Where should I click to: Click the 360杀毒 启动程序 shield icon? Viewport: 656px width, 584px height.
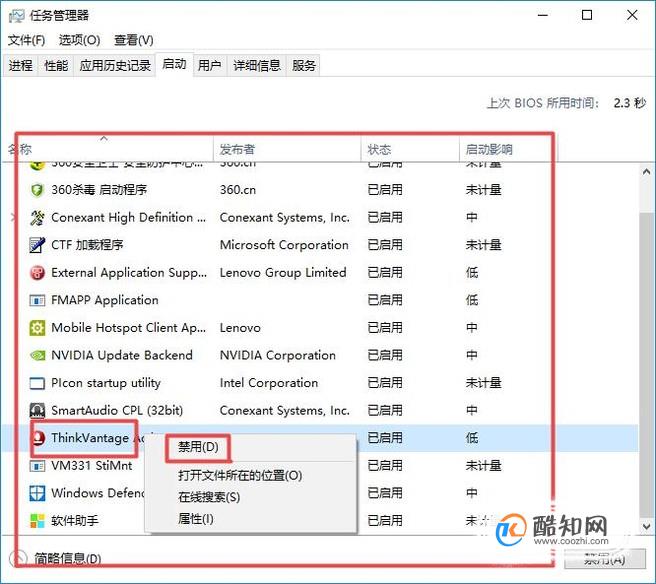click(37, 190)
